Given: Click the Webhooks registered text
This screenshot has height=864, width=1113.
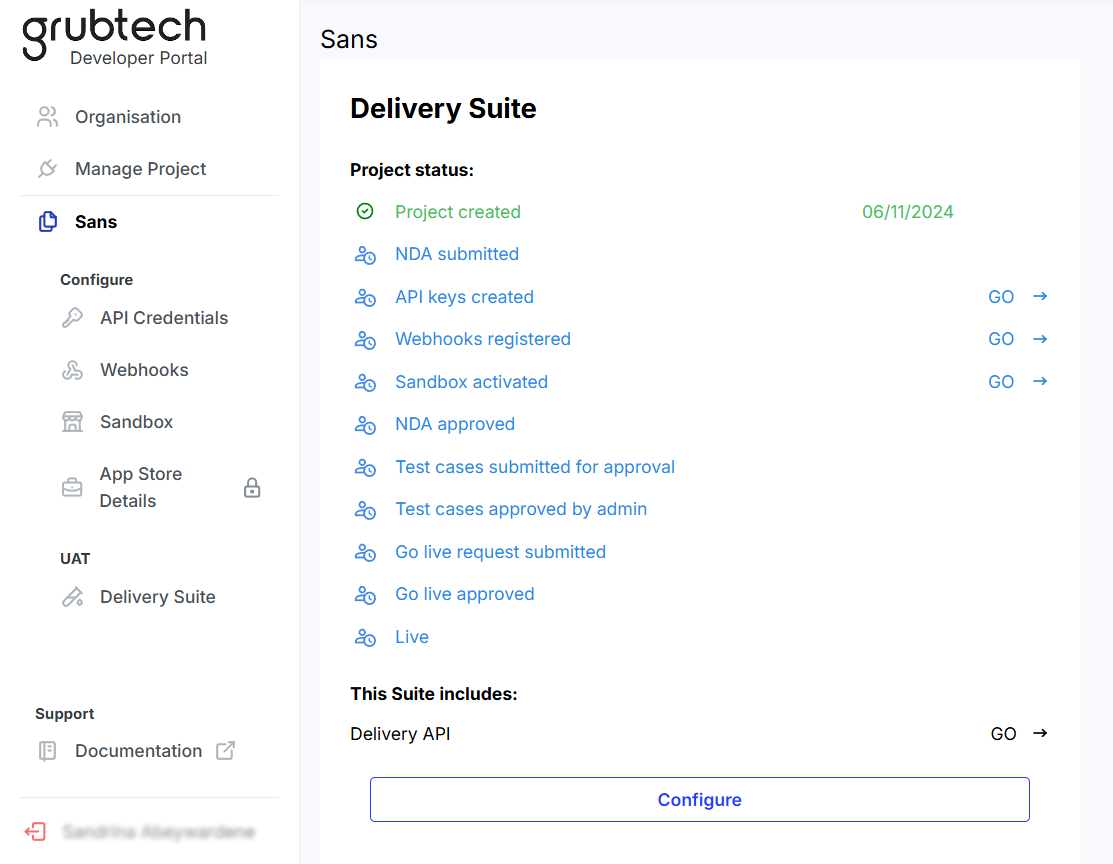Looking at the screenshot, I should (483, 339).
